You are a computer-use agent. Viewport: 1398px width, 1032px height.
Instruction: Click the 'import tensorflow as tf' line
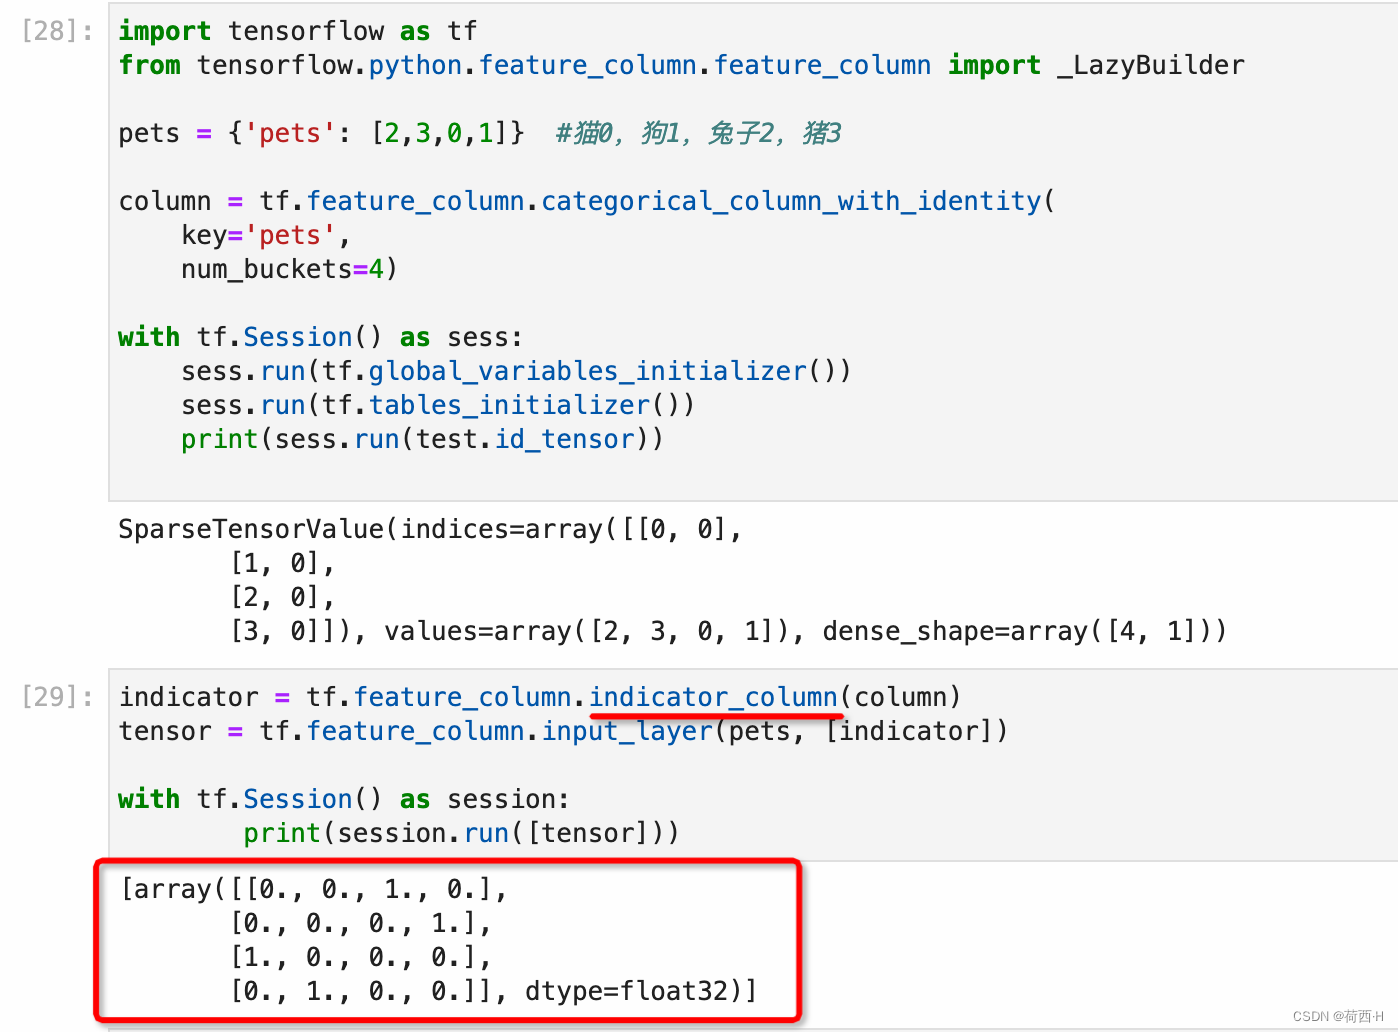pyautogui.click(x=298, y=31)
